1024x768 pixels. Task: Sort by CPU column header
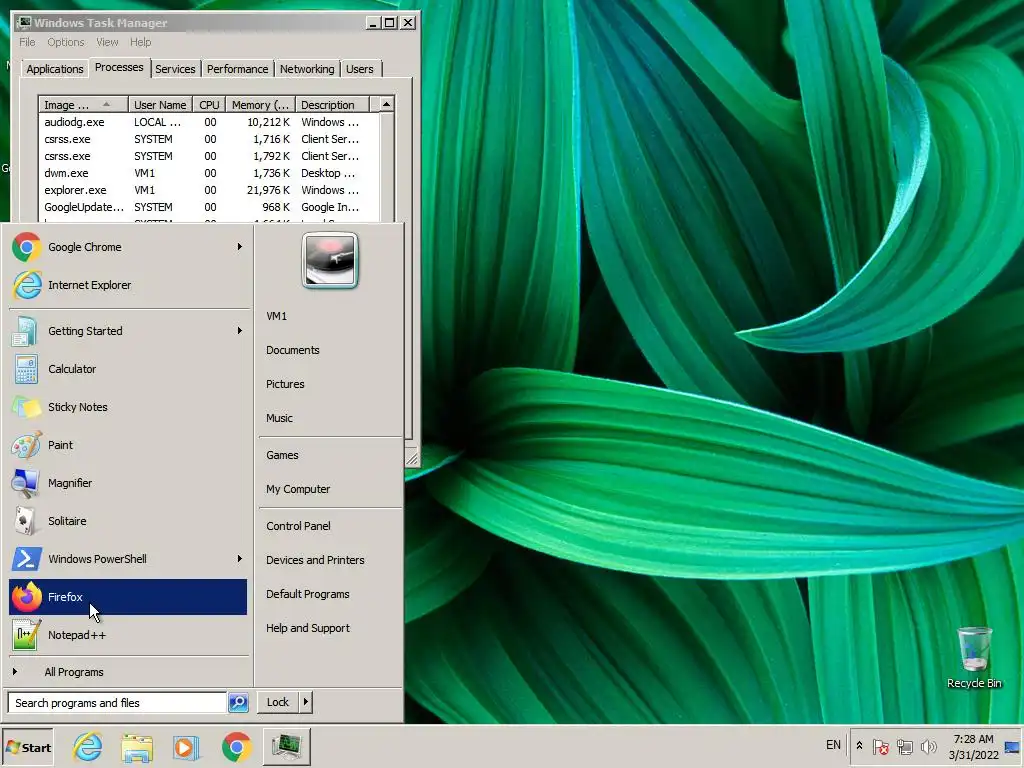209,104
